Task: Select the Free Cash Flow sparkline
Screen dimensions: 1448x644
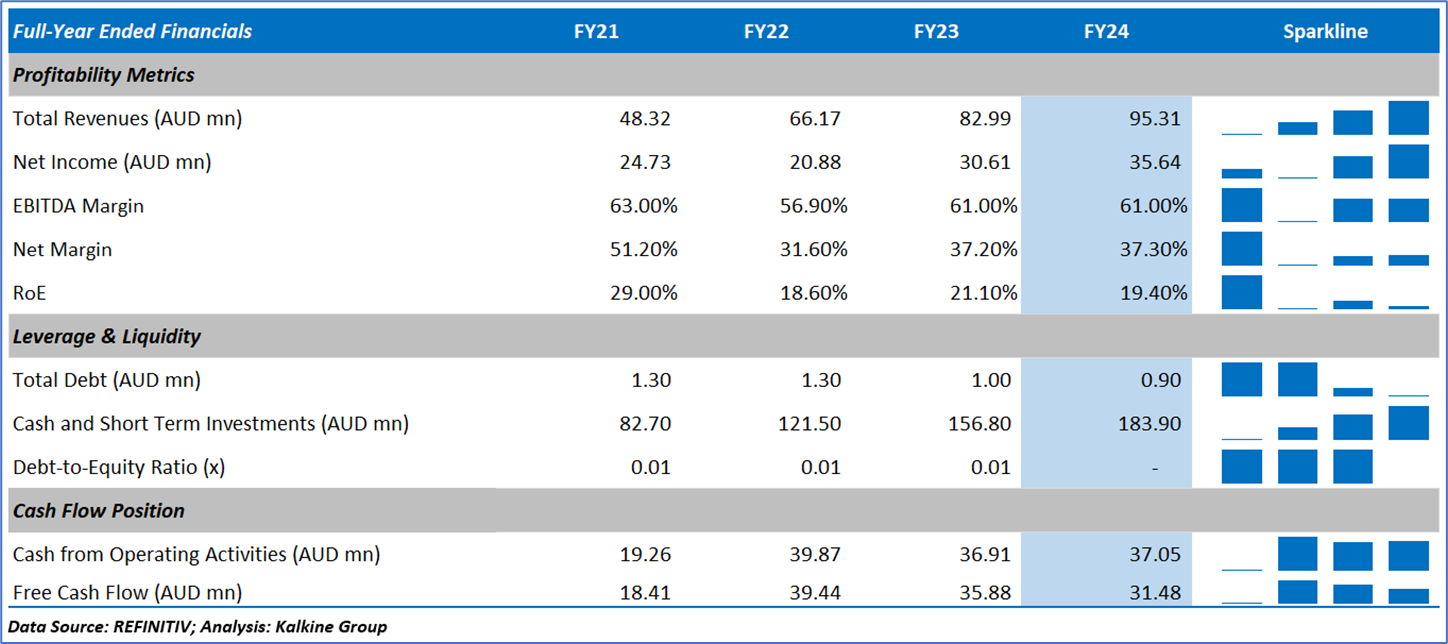Action: pyautogui.click(x=1325, y=592)
